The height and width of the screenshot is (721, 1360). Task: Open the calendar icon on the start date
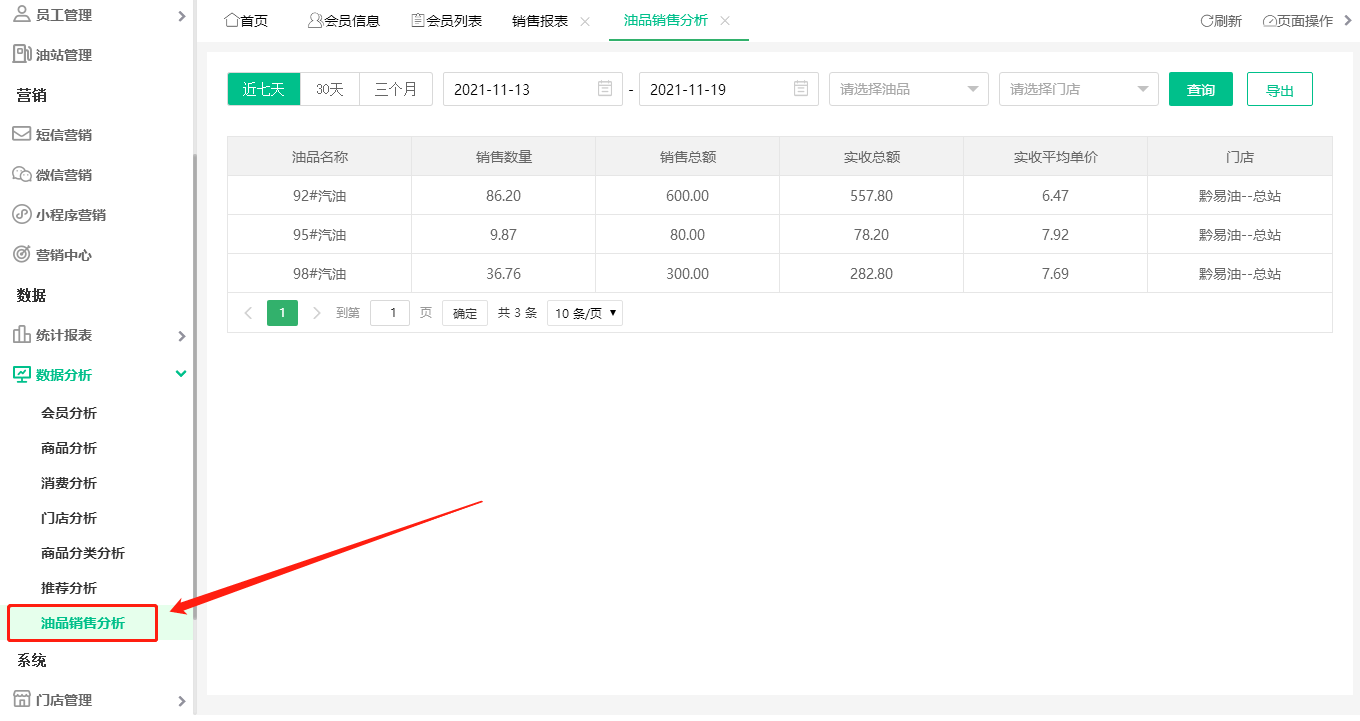[604, 89]
